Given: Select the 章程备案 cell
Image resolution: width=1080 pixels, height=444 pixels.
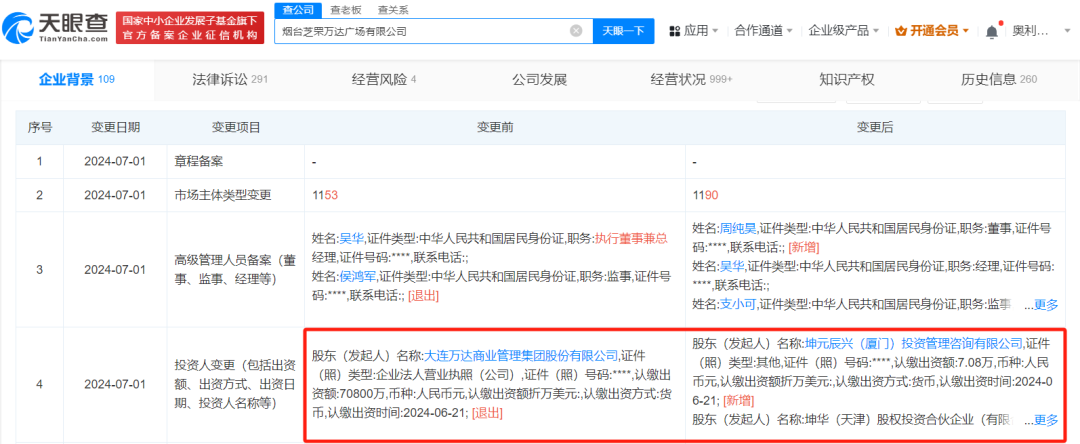Looking at the screenshot, I should click(236, 161).
